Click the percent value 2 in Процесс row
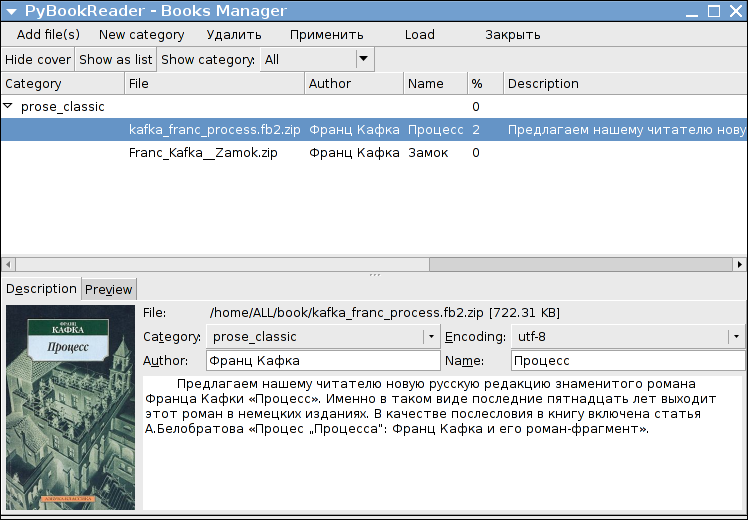The image size is (748, 520). (x=476, y=130)
